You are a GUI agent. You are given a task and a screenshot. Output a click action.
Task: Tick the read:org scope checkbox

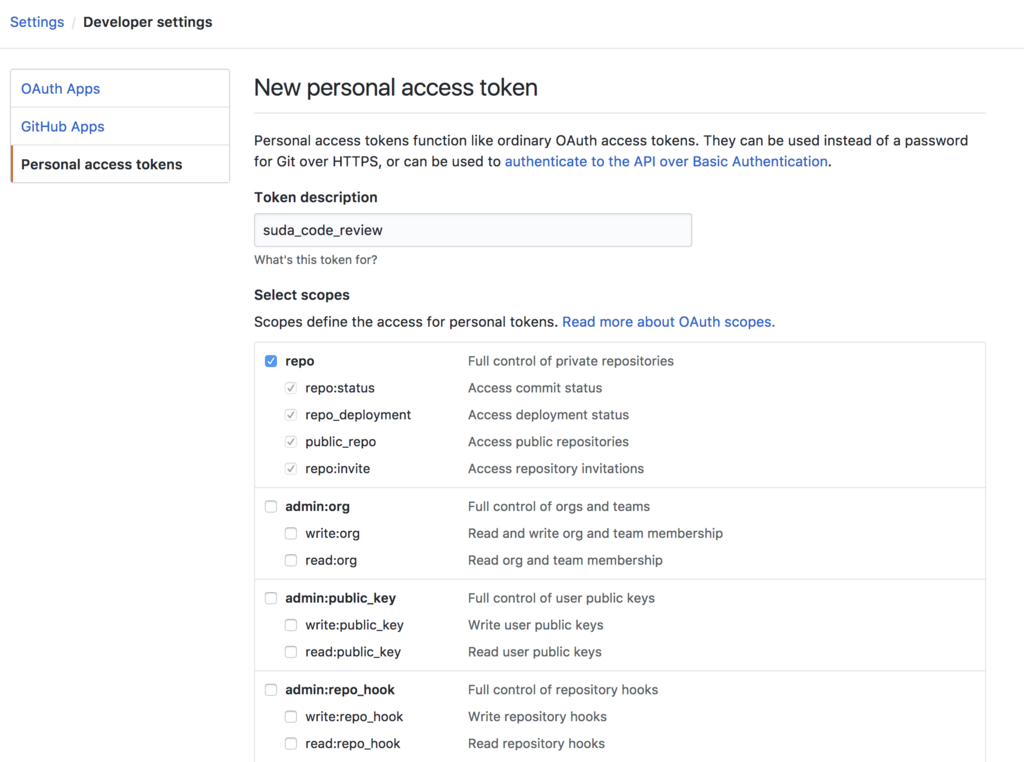coord(291,561)
